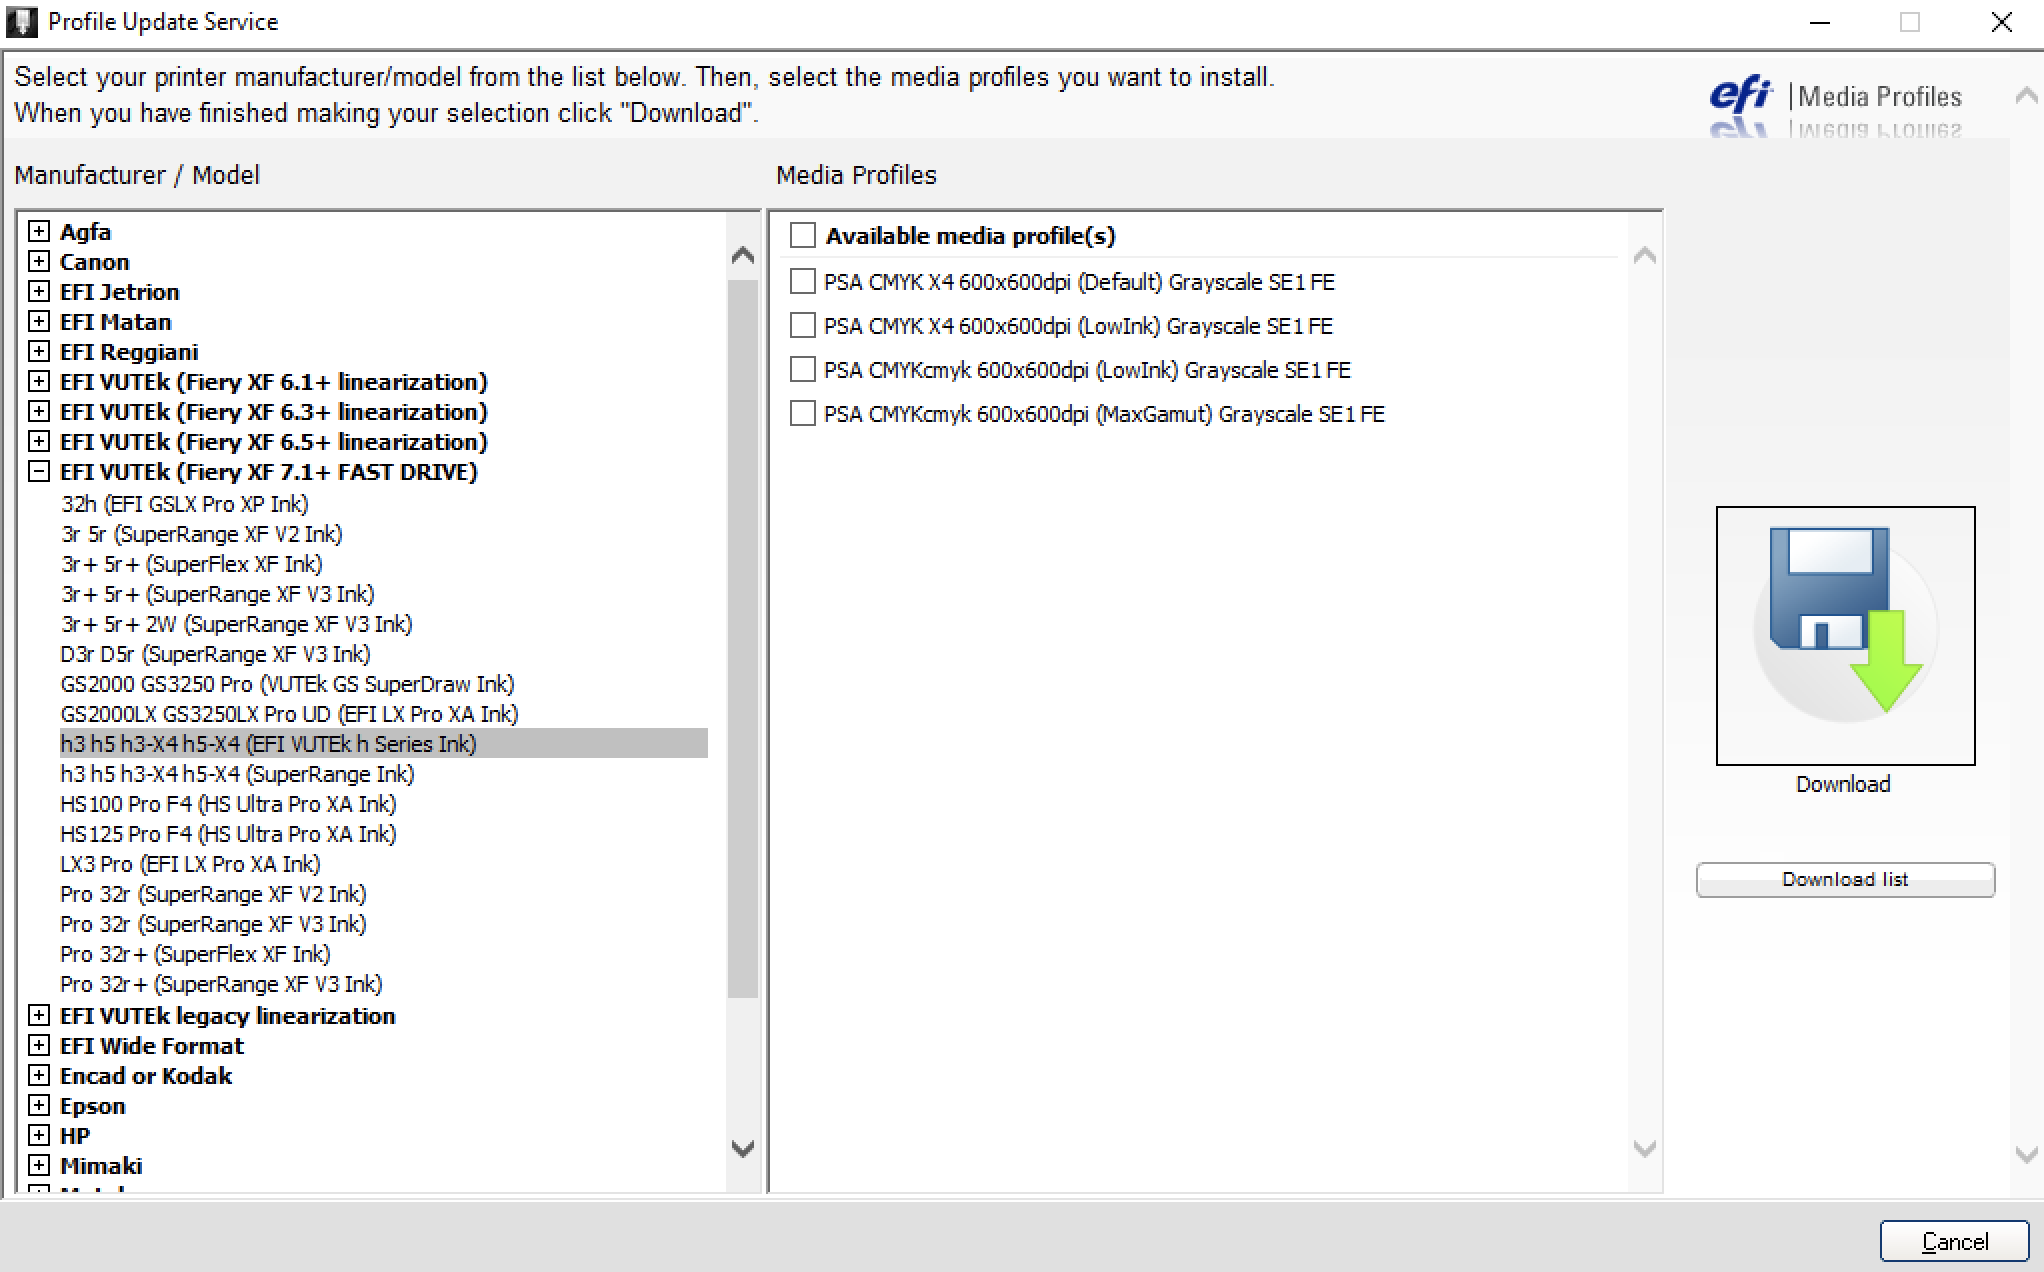Enable the PSA CMYKcmyk (LowInk) Grayscale profile checkbox
The width and height of the screenshot is (2044, 1272).
click(x=802, y=369)
